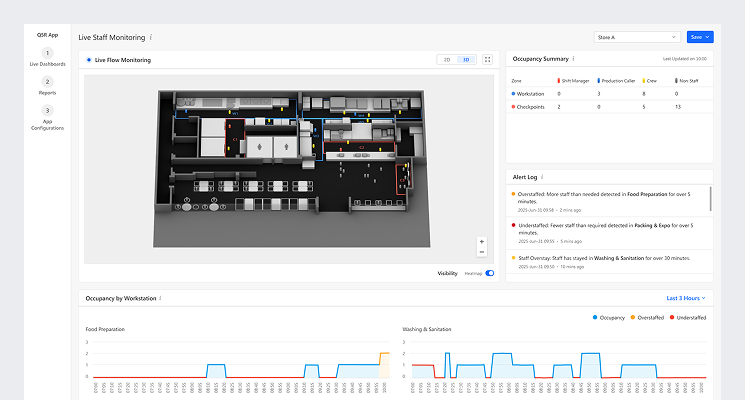Screen dimensions: 745x400
Task: Click info icon beside Occupancy by Workstation
Action: (160, 298)
